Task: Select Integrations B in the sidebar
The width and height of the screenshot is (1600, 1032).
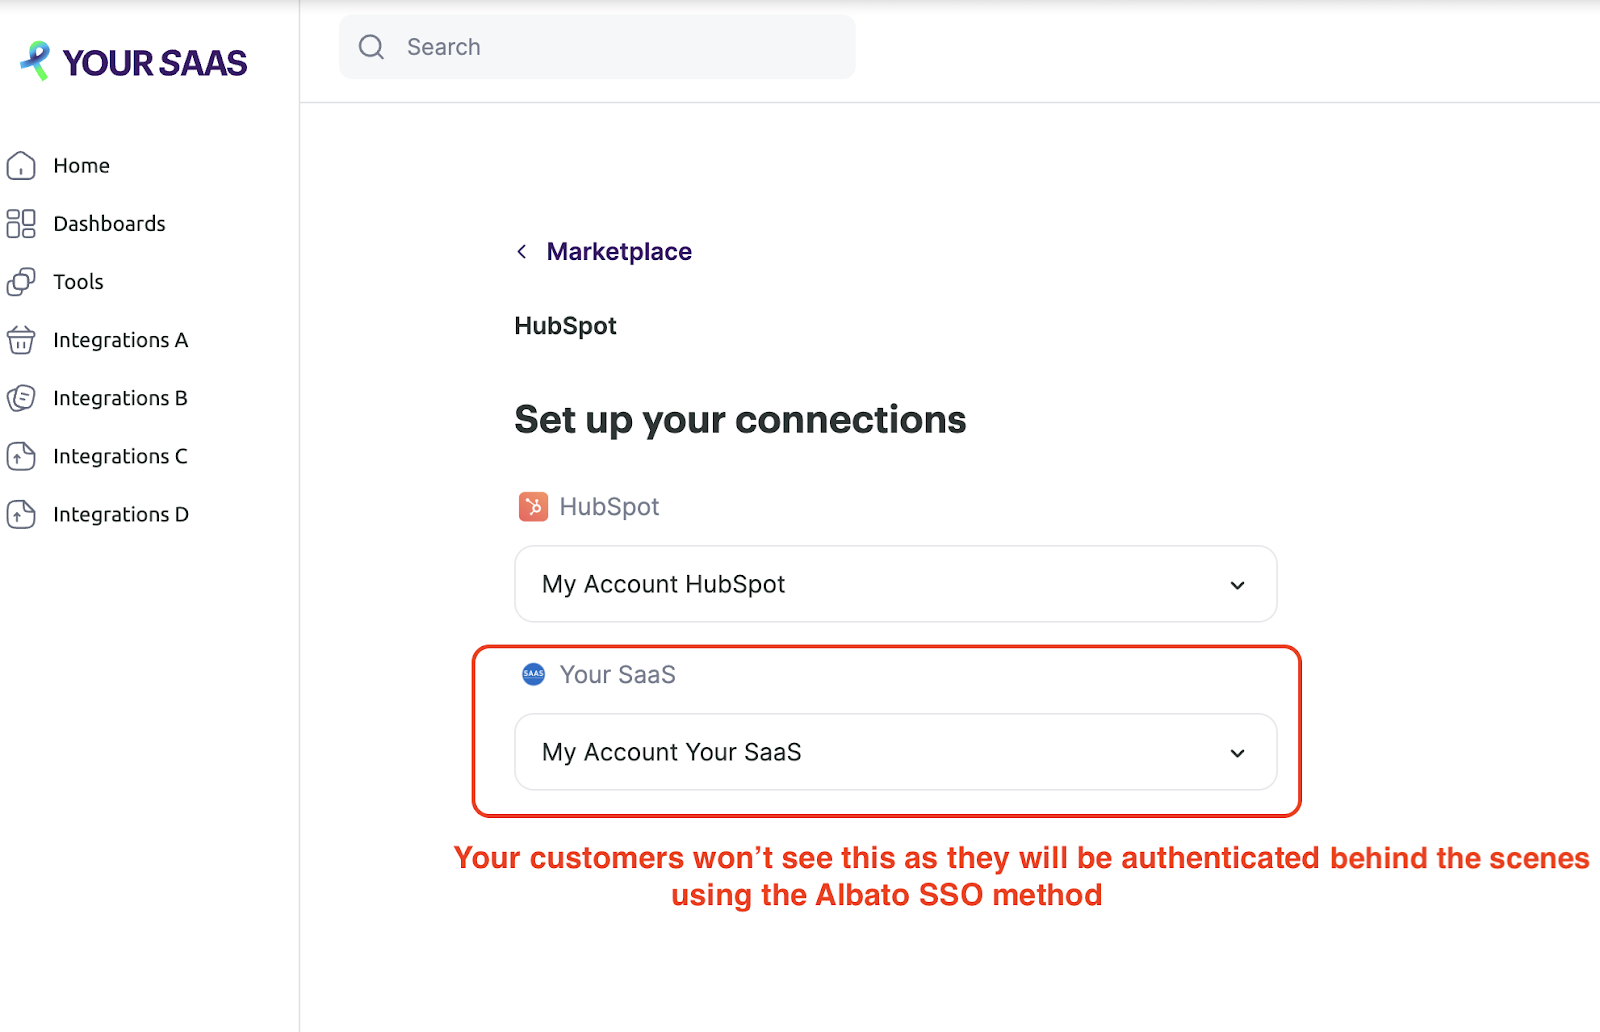Action: click(120, 398)
